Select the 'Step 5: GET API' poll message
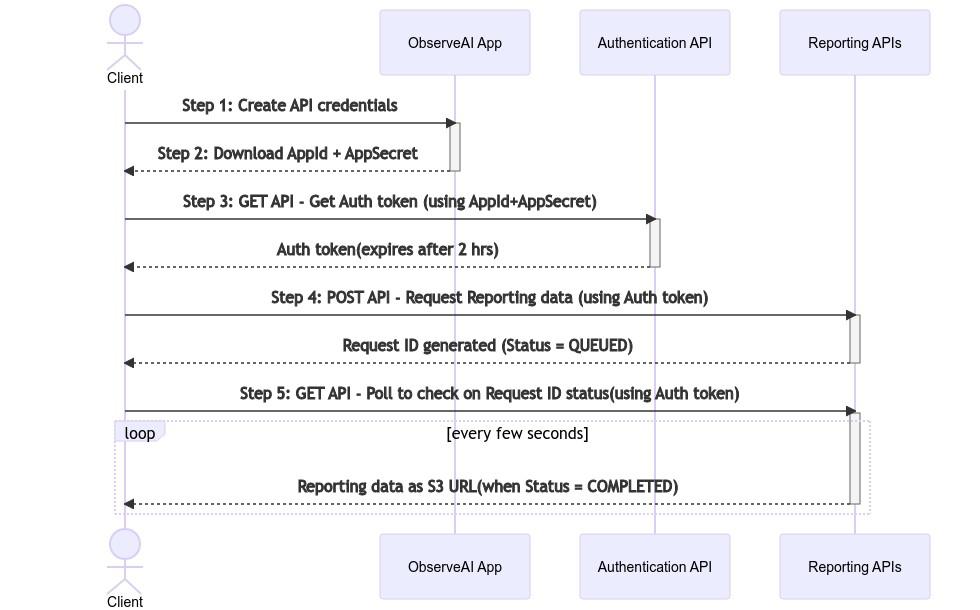 tap(489, 393)
